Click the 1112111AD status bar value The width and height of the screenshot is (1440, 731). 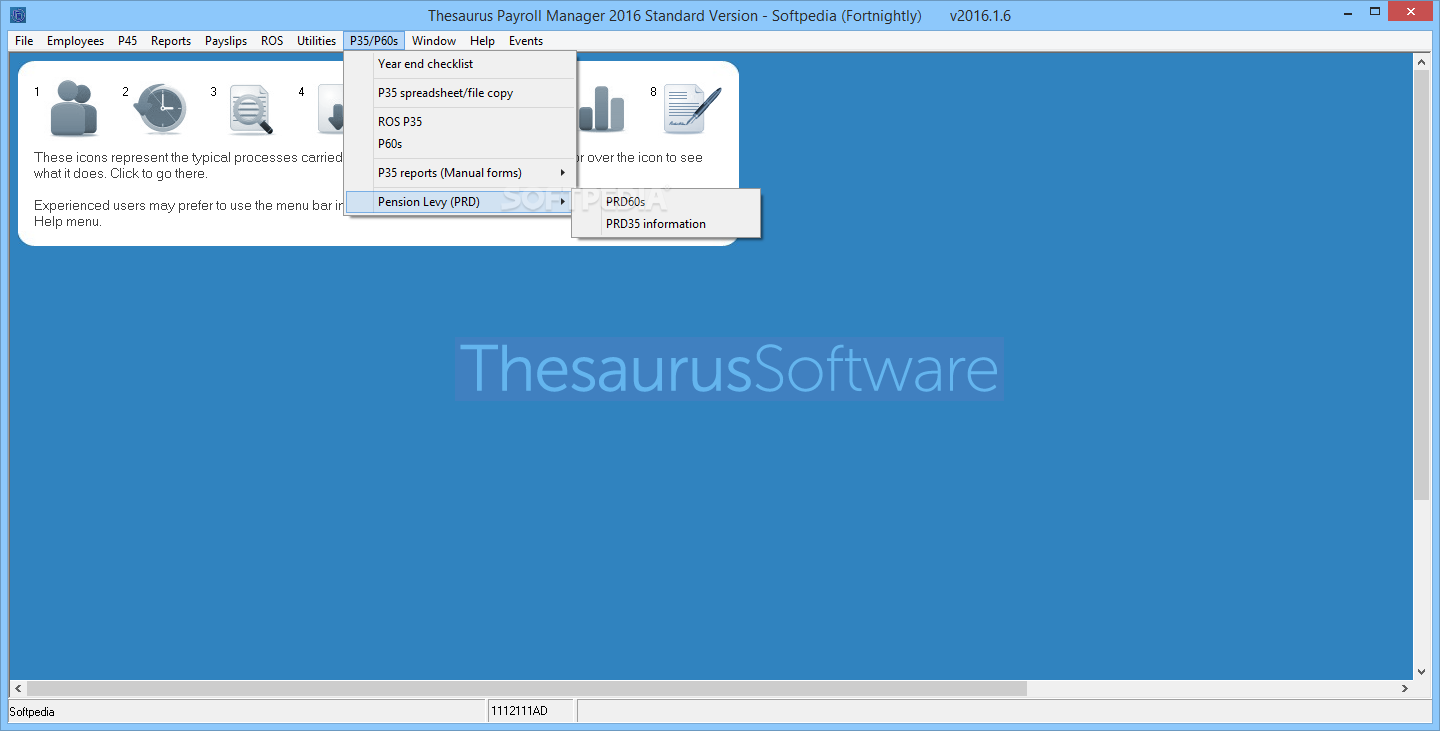[518, 711]
